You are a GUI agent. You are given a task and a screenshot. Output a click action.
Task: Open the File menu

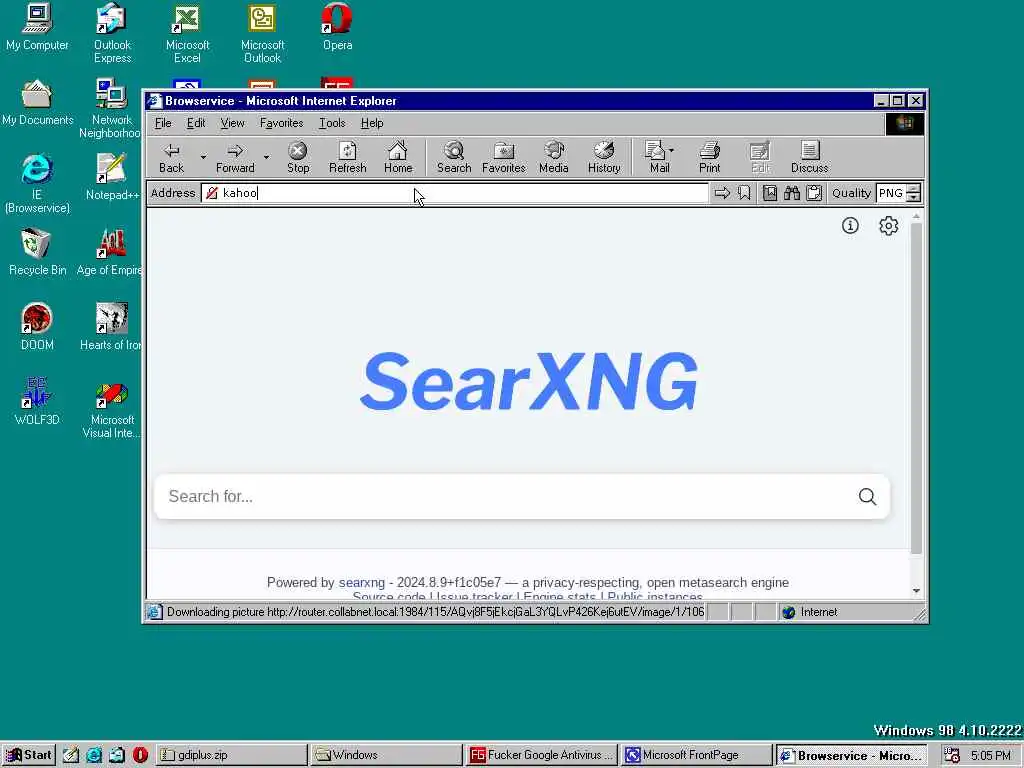(x=163, y=123)
